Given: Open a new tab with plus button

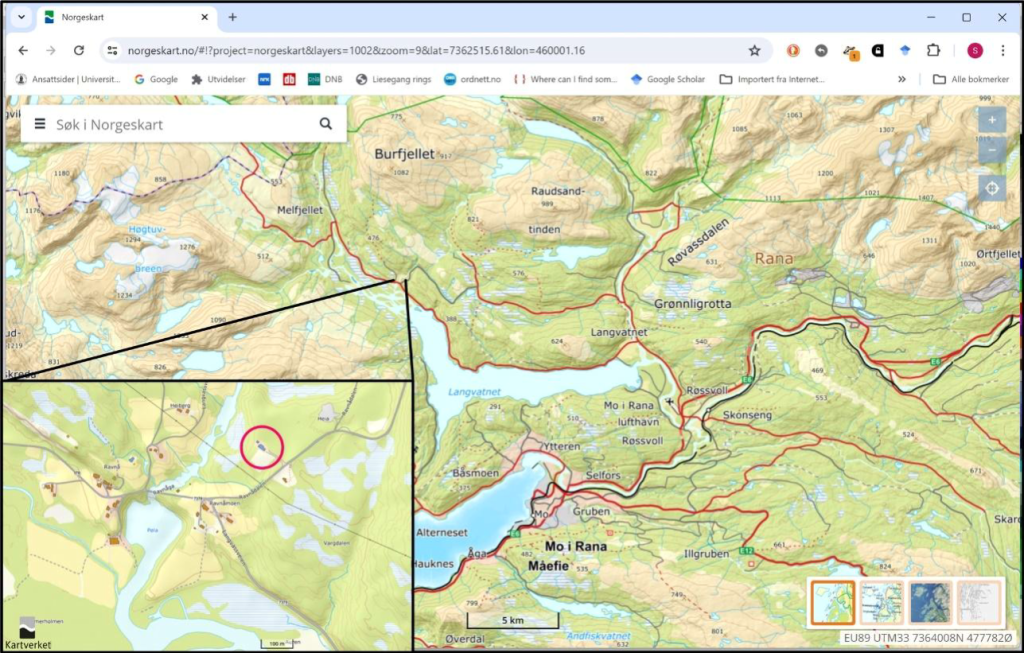Looking at the screenshot, I should click(233, 17).
